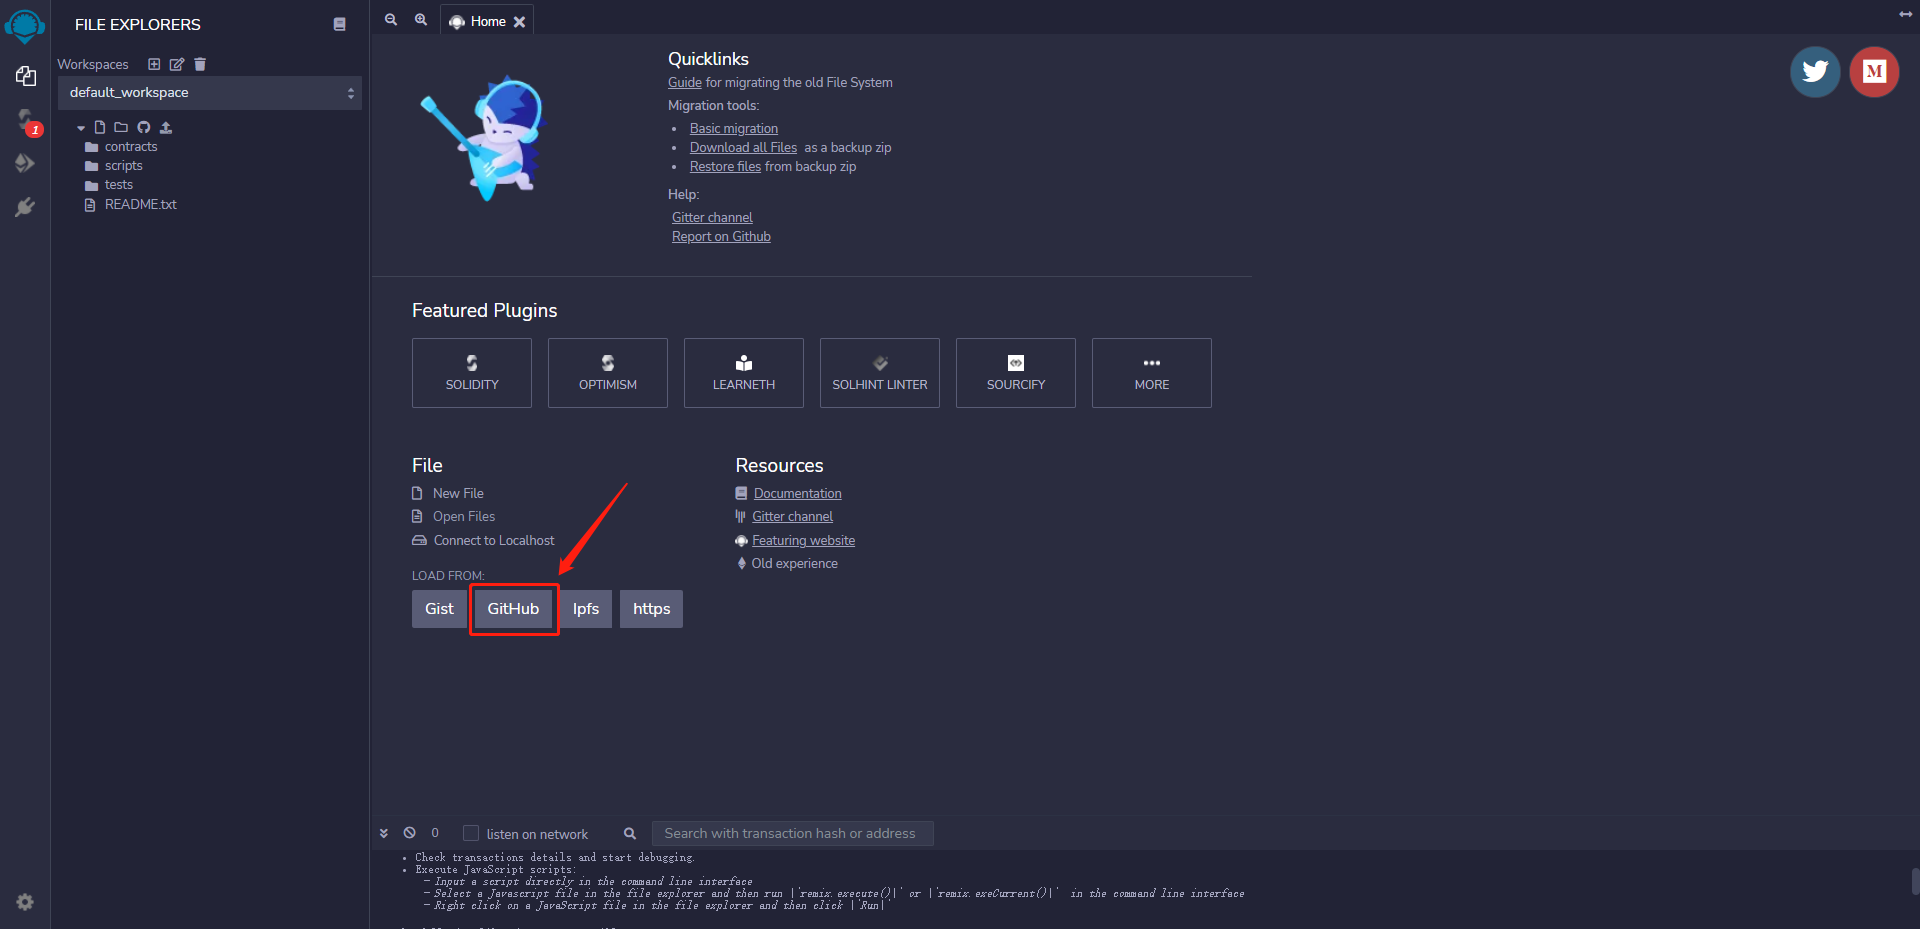Rename the workspace with edit icon
1920x929 pixels.
click(177, 64)
